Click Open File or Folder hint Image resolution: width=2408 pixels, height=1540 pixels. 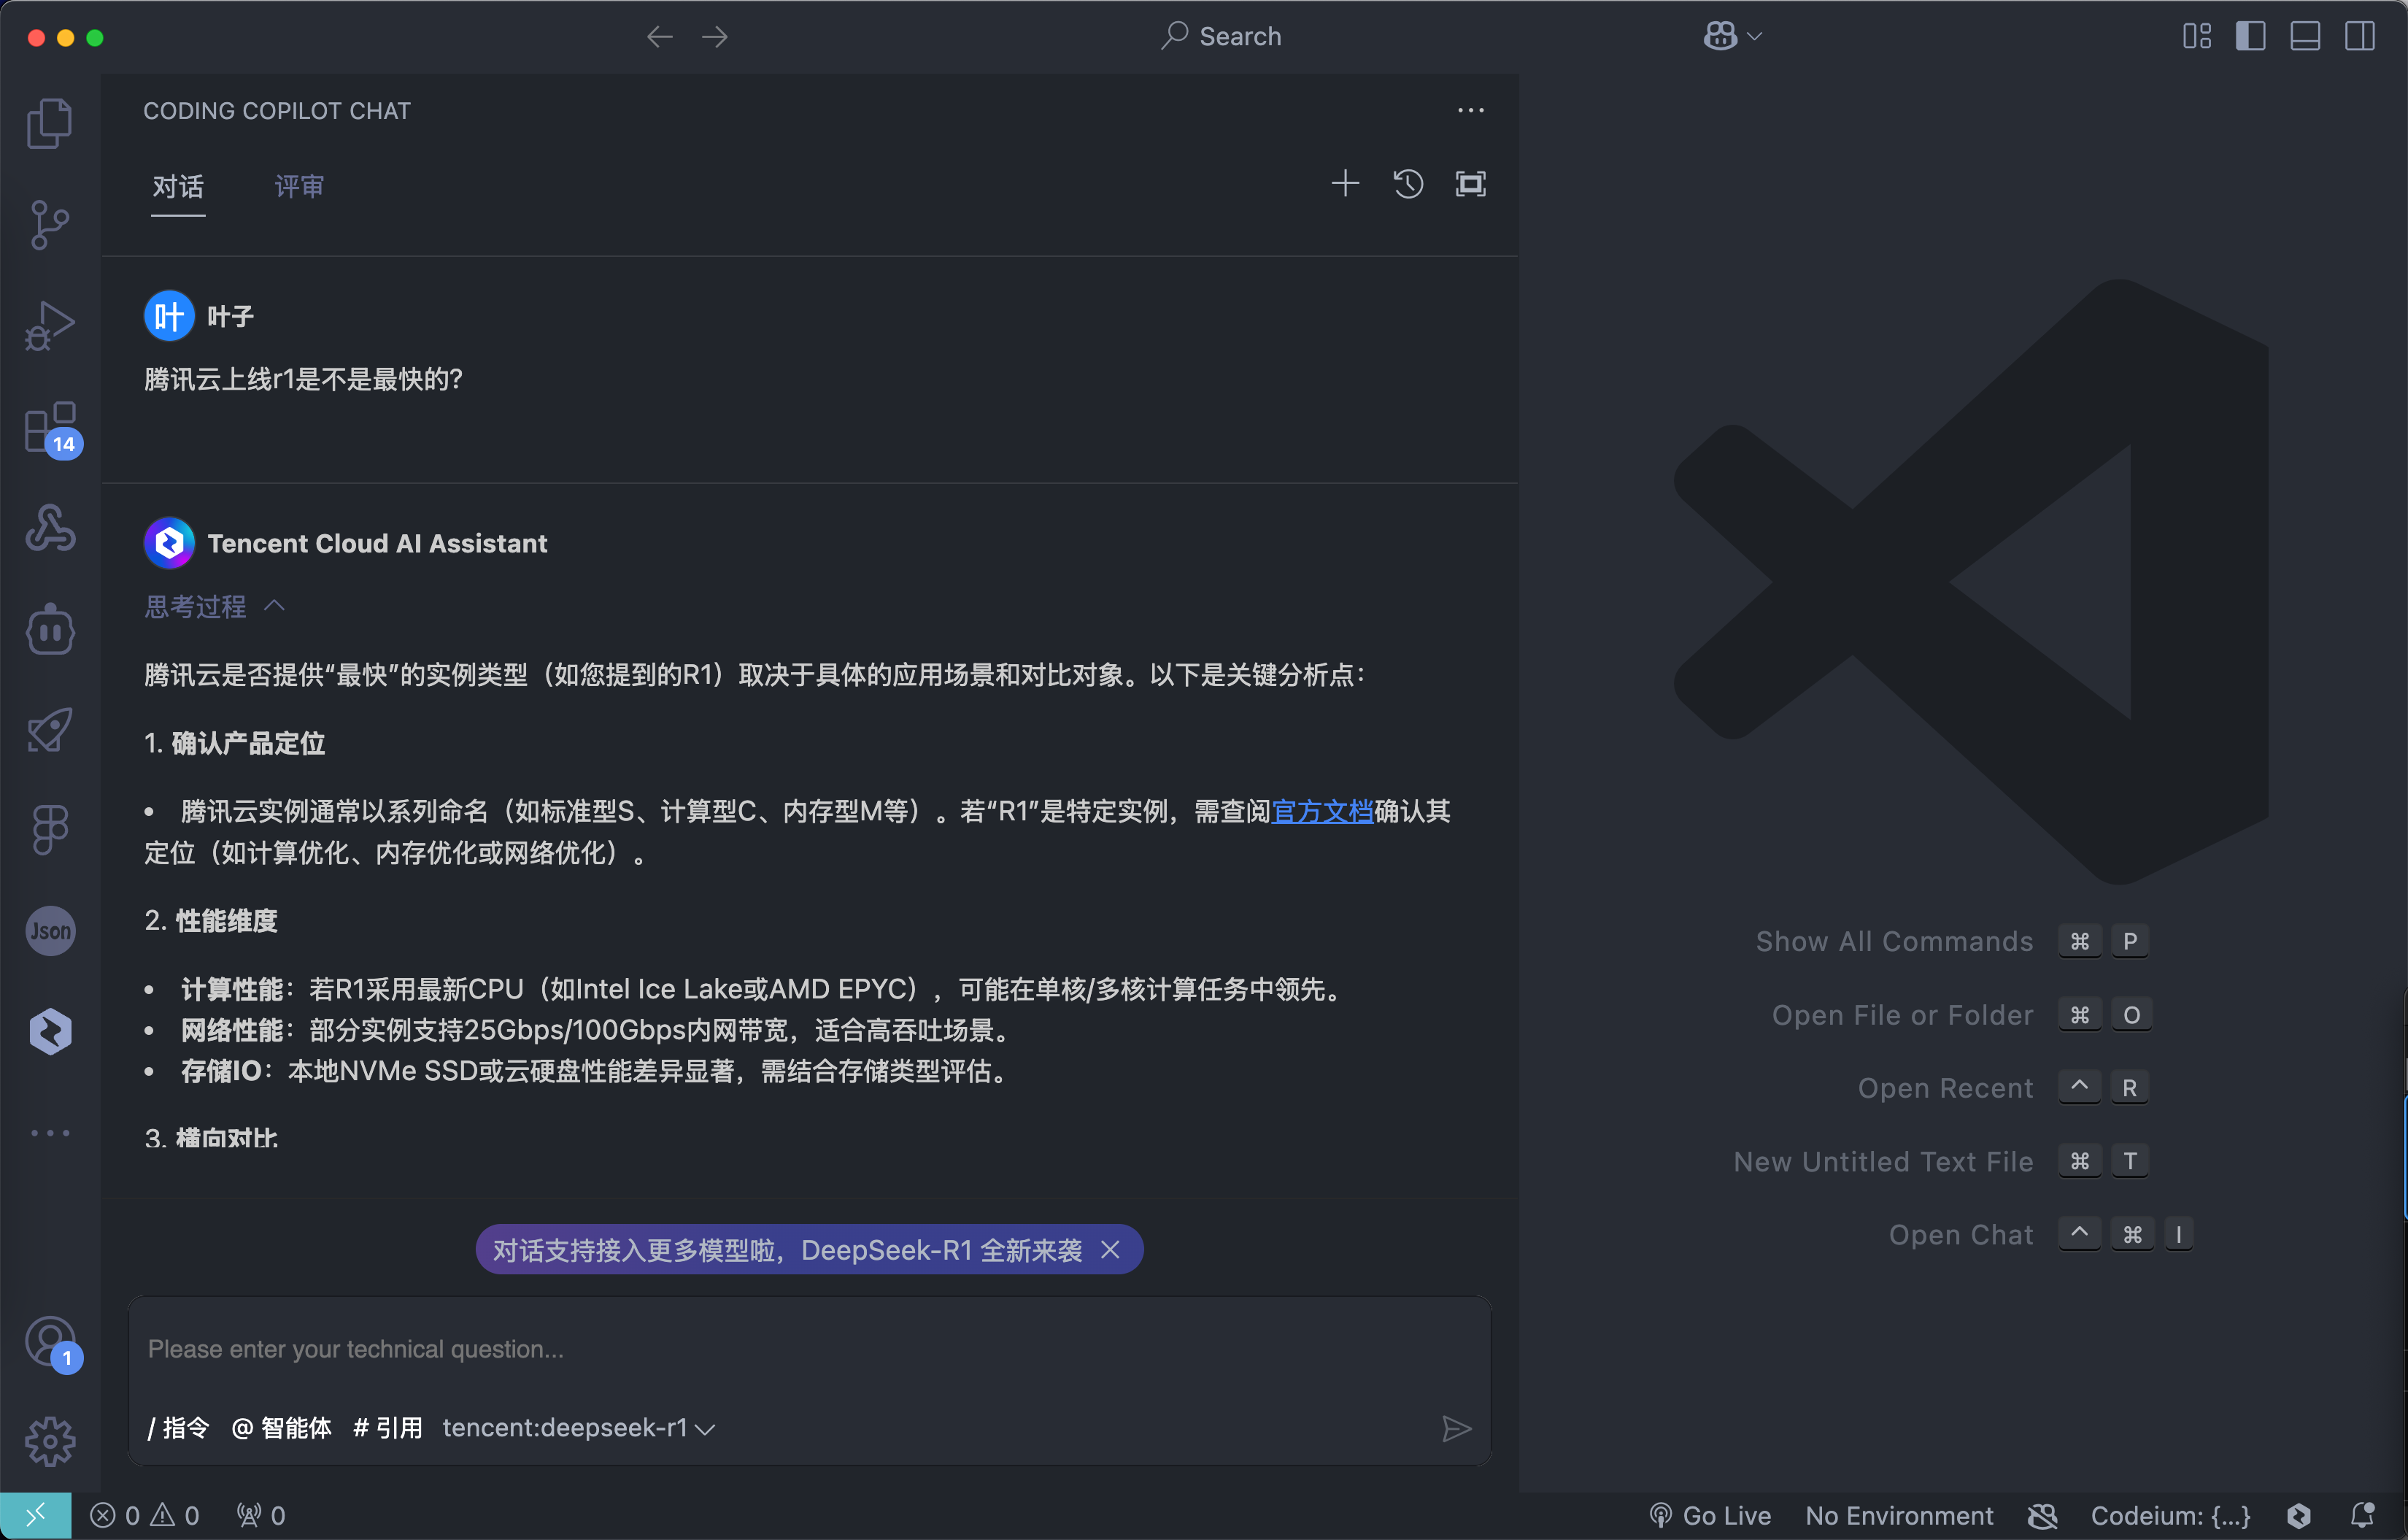coord(1902,1015)
